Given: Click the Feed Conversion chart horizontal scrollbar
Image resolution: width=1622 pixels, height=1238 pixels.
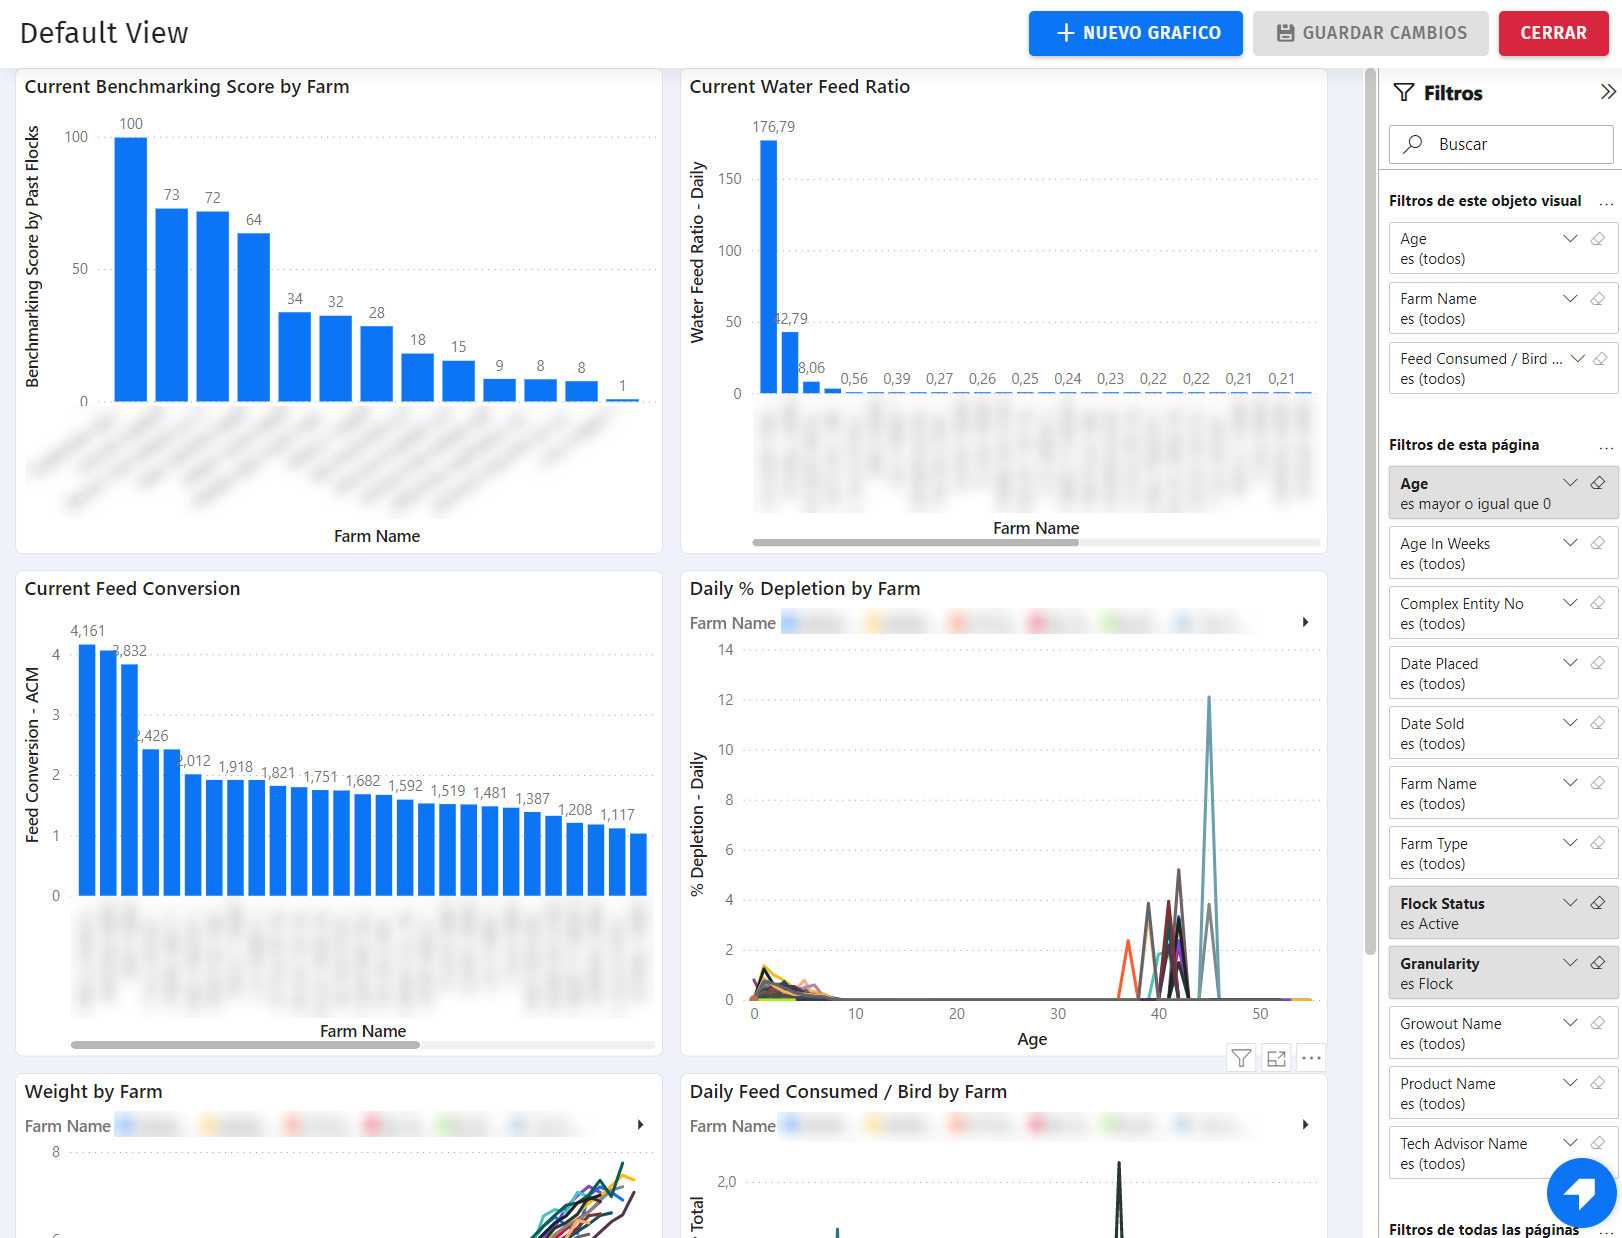Looking at the screenshot, I should tap(246, 1045).
